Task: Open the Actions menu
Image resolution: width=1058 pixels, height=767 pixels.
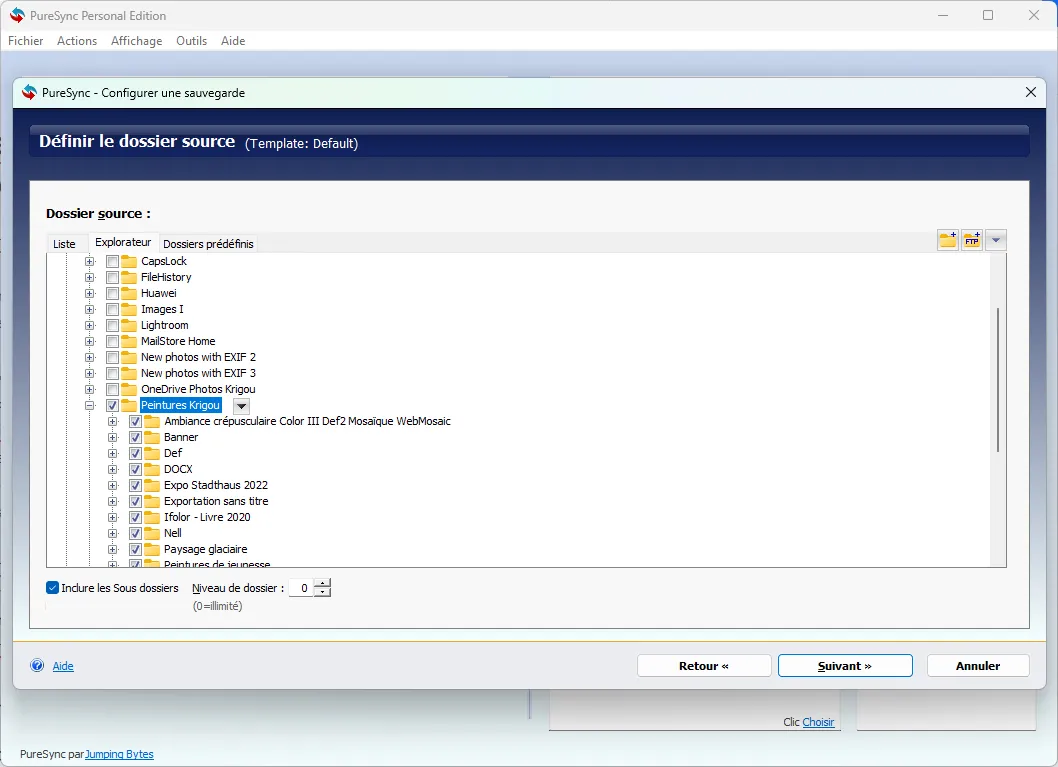Action: tap(77, 40)
